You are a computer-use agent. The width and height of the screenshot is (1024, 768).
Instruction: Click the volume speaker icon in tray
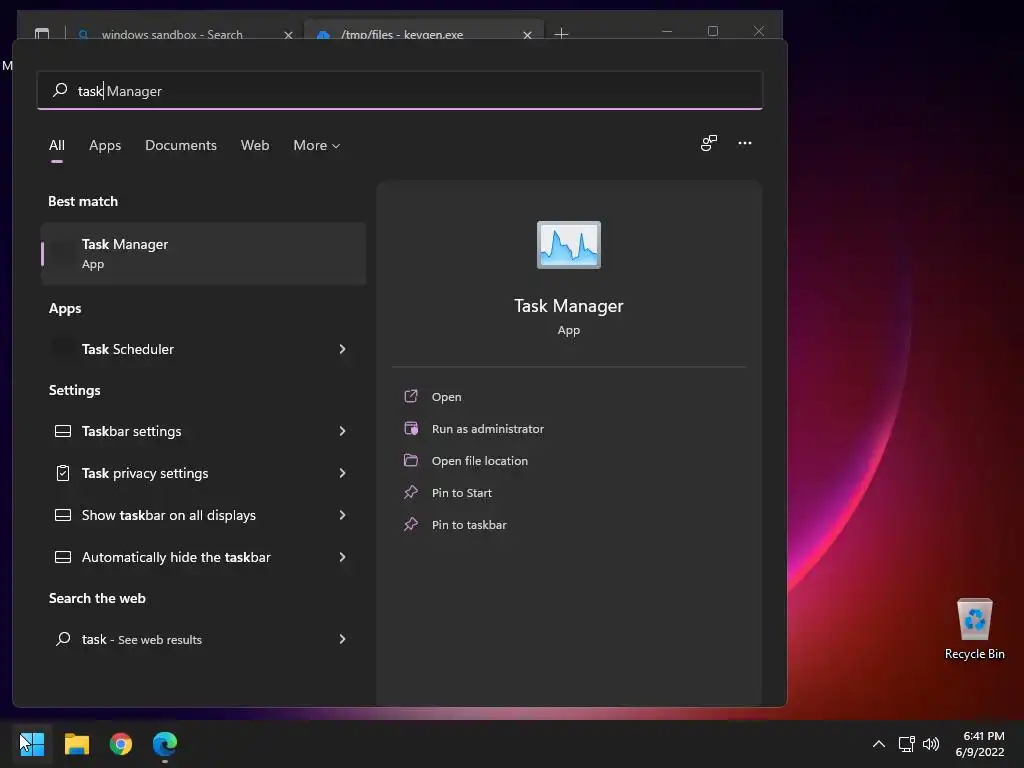click(x=931, y=744)
